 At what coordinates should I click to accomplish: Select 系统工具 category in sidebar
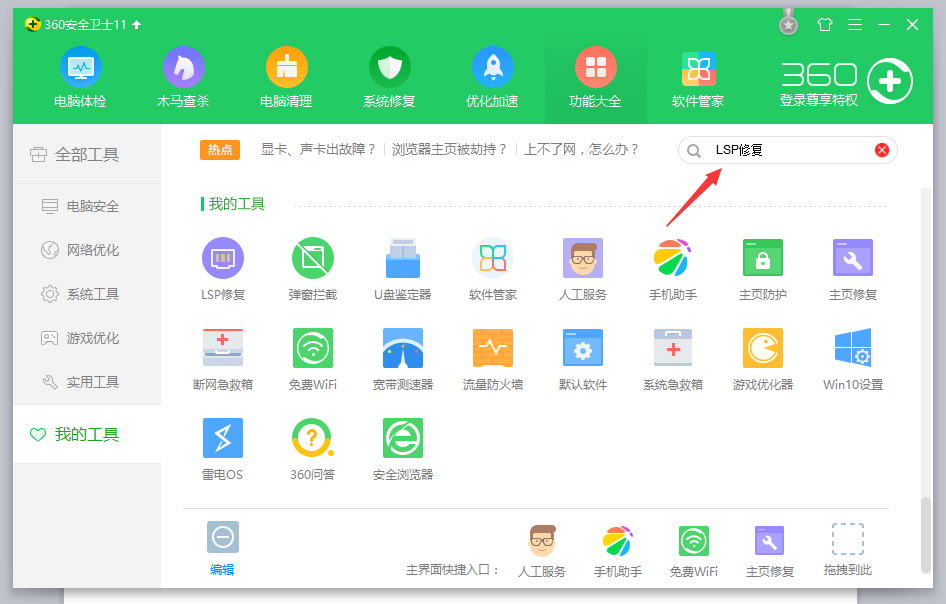[x=87, y=294]
